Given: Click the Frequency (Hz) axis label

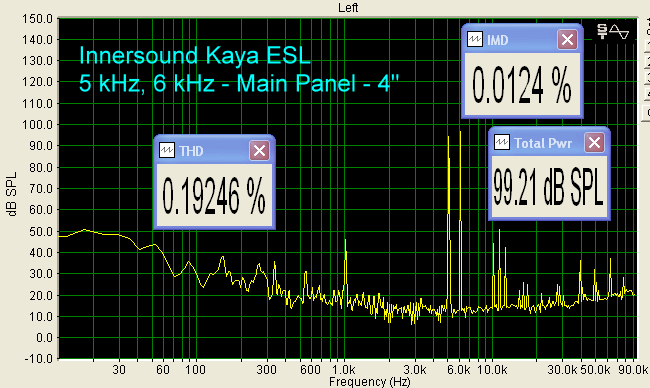Looking at the screenshot, I should tap(369, 381).
